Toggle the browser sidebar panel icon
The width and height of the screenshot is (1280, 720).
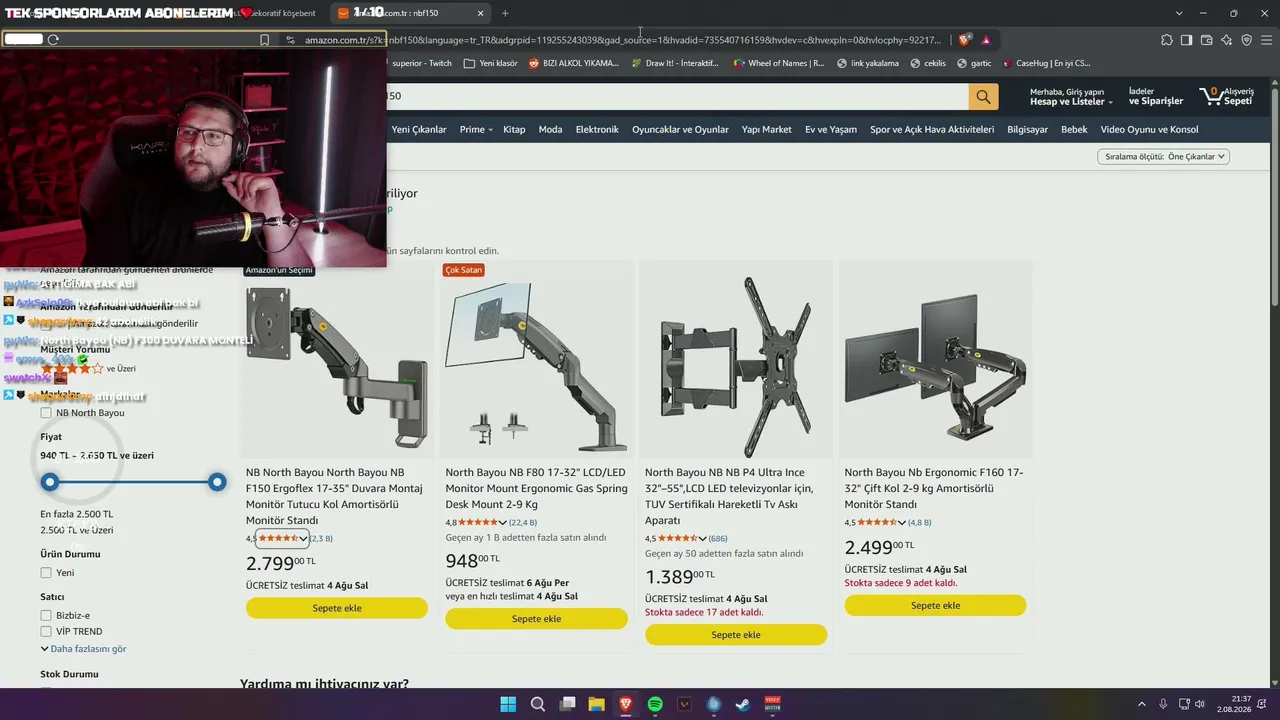(1186, 40)
